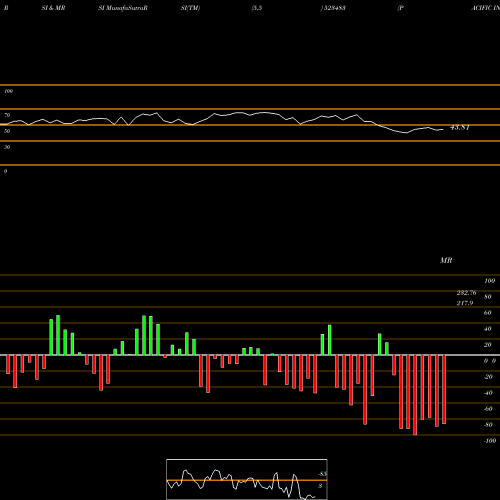Select the 217.9 value in MR panel
The image size is (500, 500).
[x=465, y=303]
